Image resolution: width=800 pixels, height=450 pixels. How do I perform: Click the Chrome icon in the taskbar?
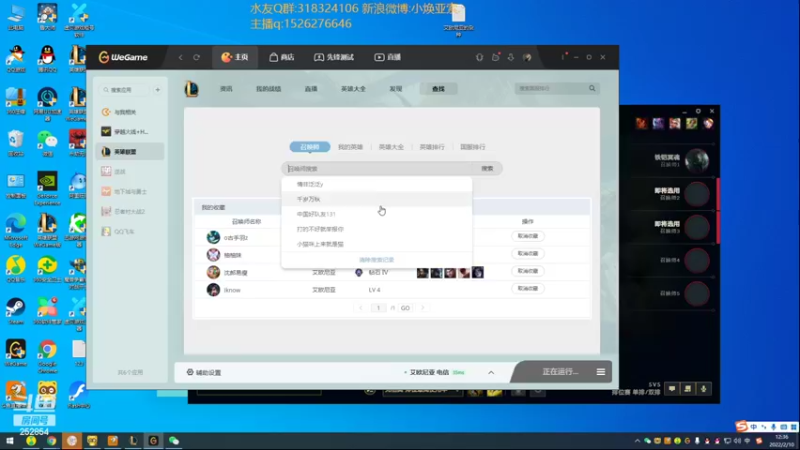click(x=51, y=441)
